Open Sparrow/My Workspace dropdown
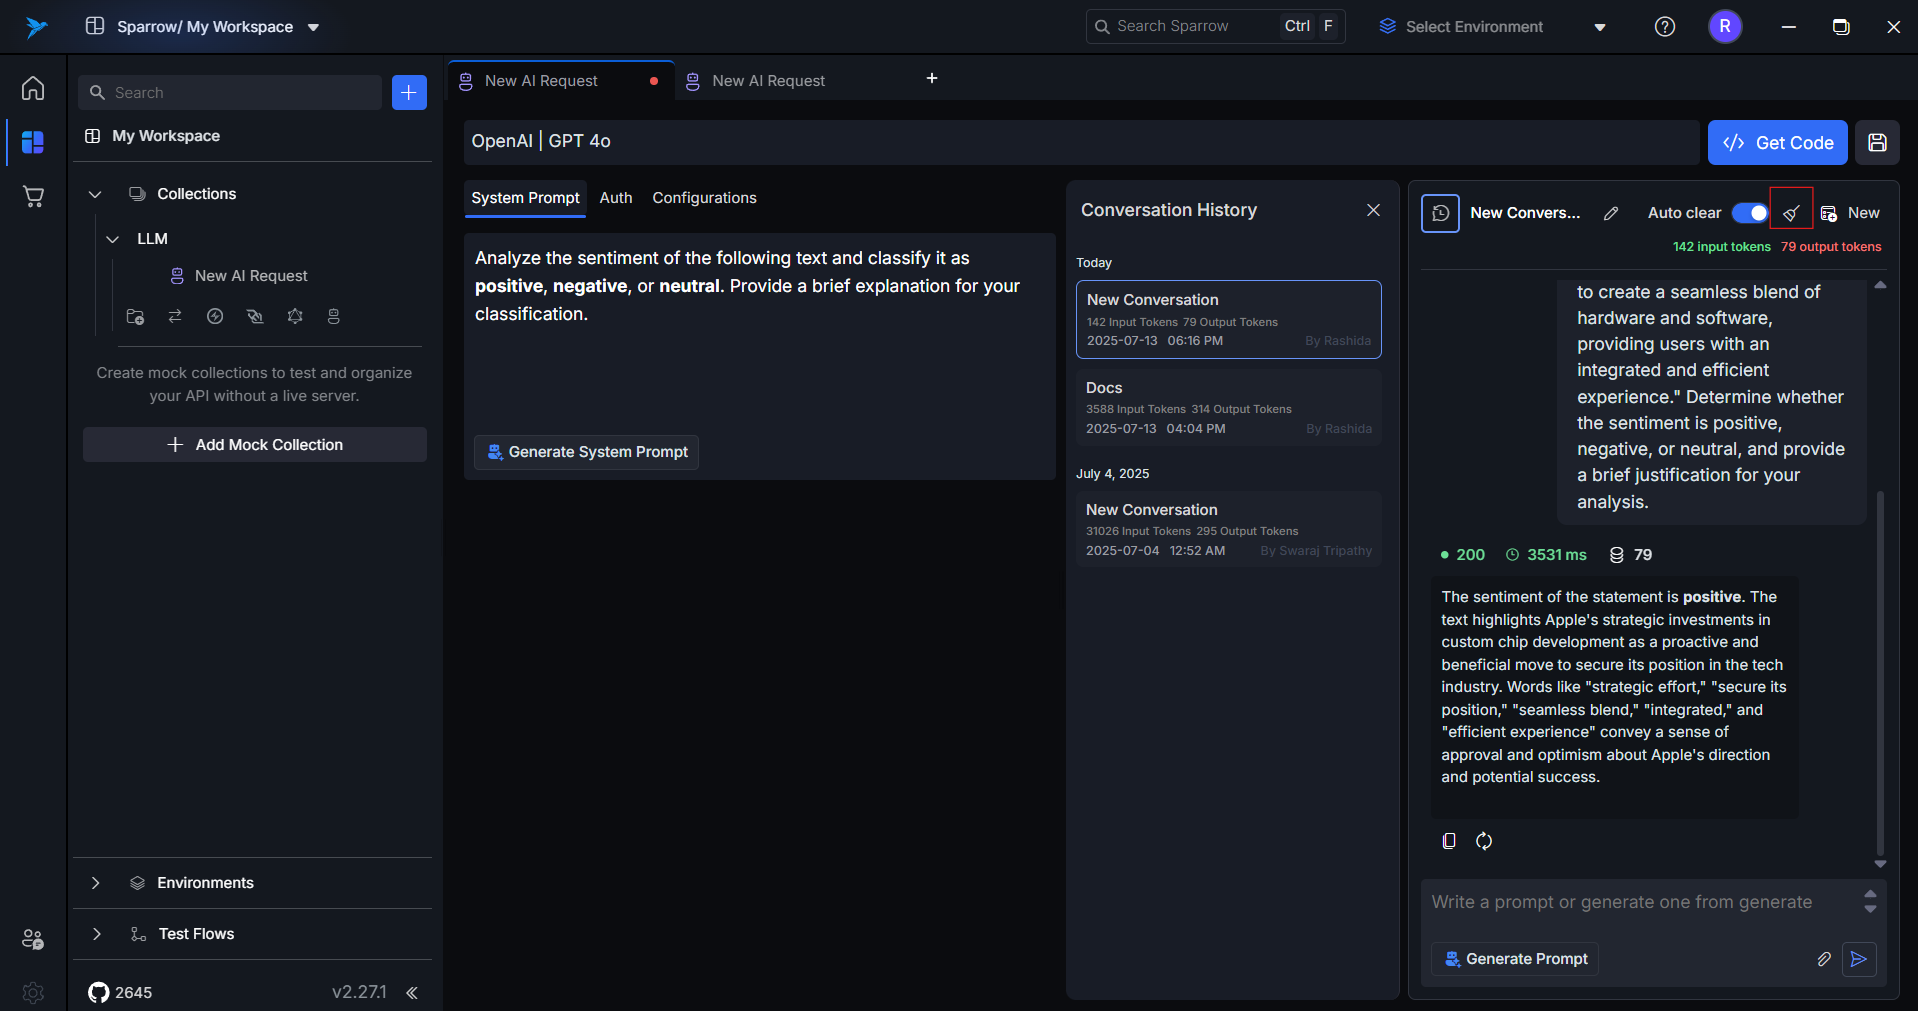The height and width of the screenshot is (1011, 1918). [203, 27]
